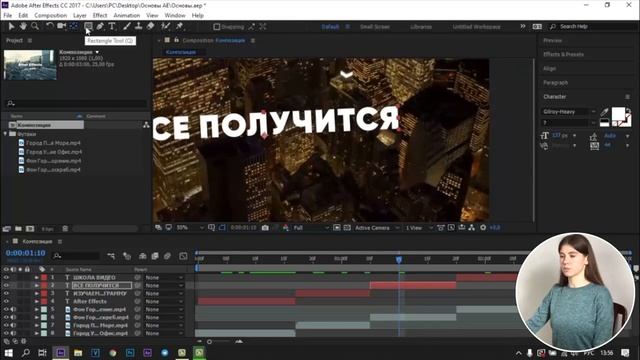Hide layer 2 ВСЕ ПОЛУЧИТСЯ with eye toggle

tap(6, 285)
